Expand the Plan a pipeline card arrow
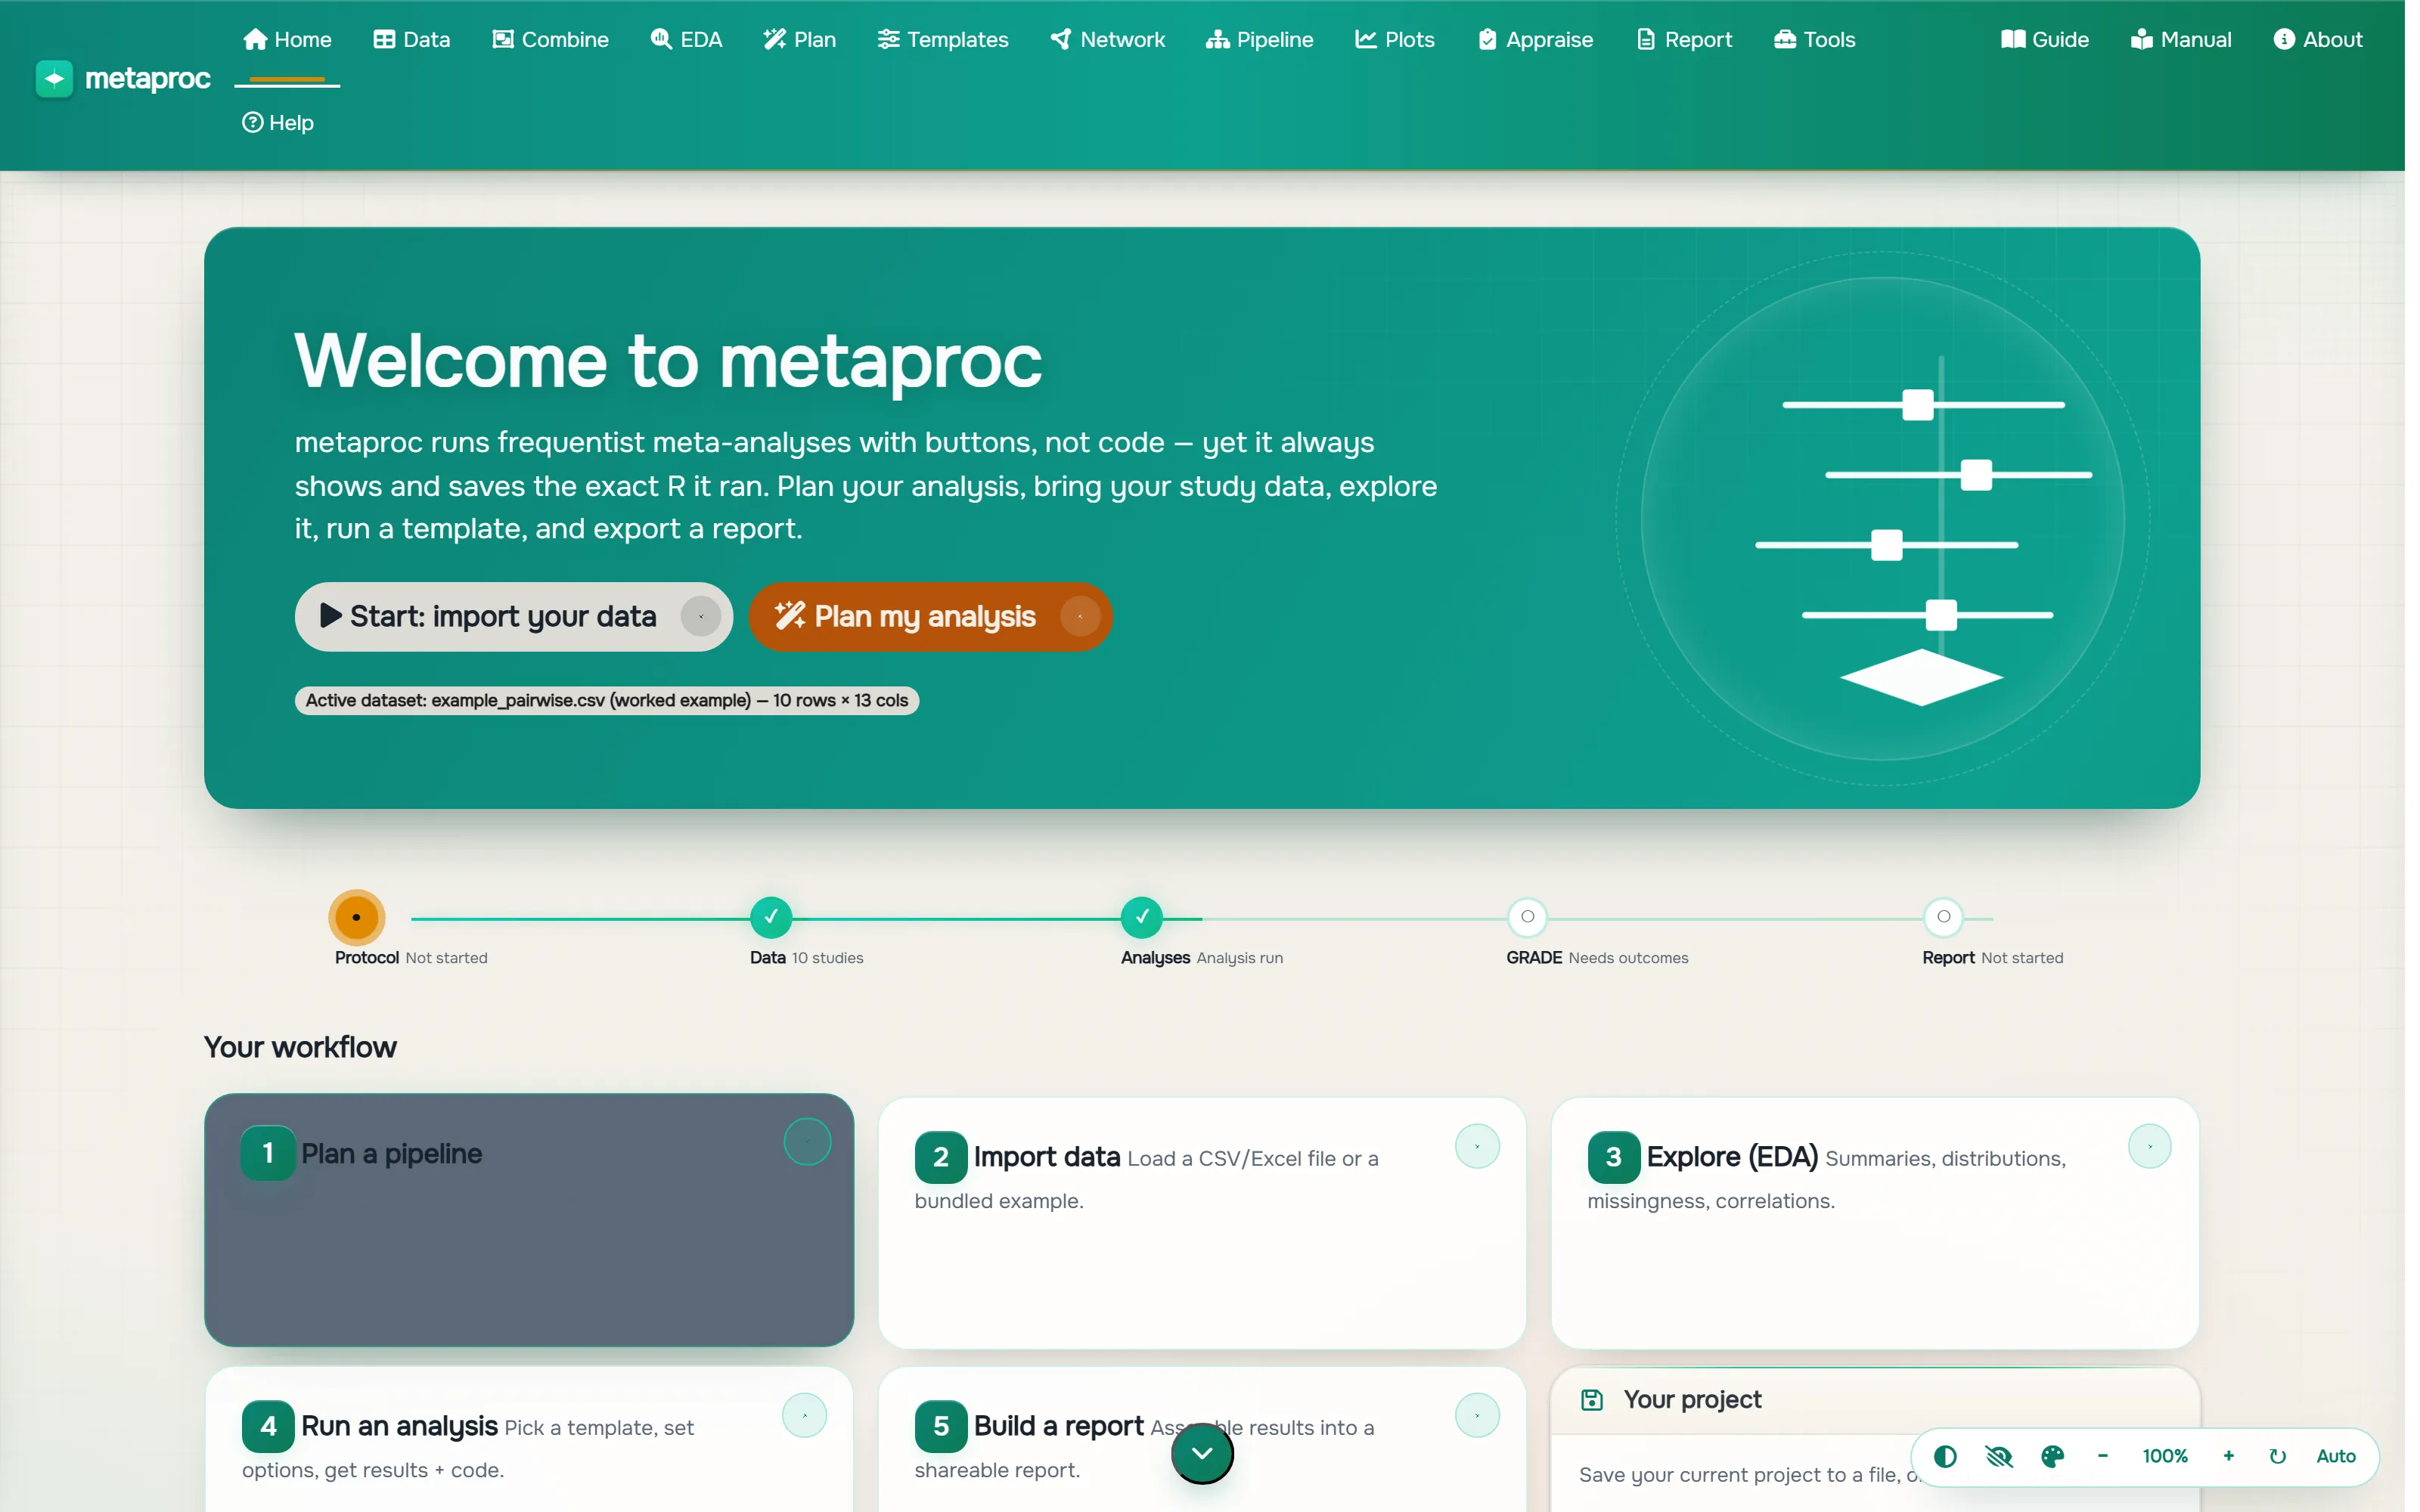Screen dimensions: 2420x1512 [807, 1142]
